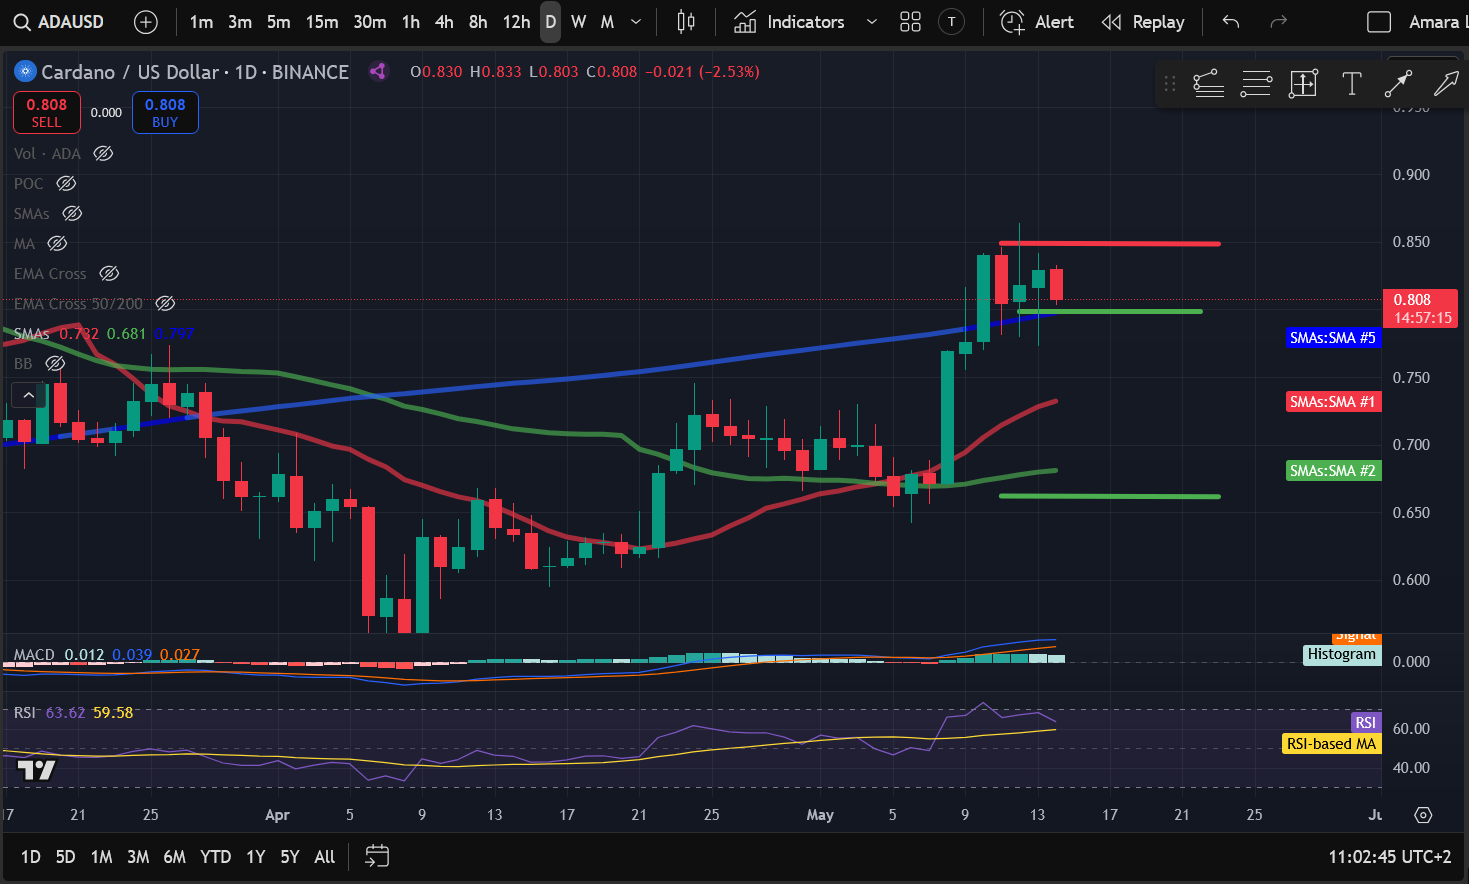
Task: Set date range to 1Y
Action: pyautogui.click(x=255, y=857)
